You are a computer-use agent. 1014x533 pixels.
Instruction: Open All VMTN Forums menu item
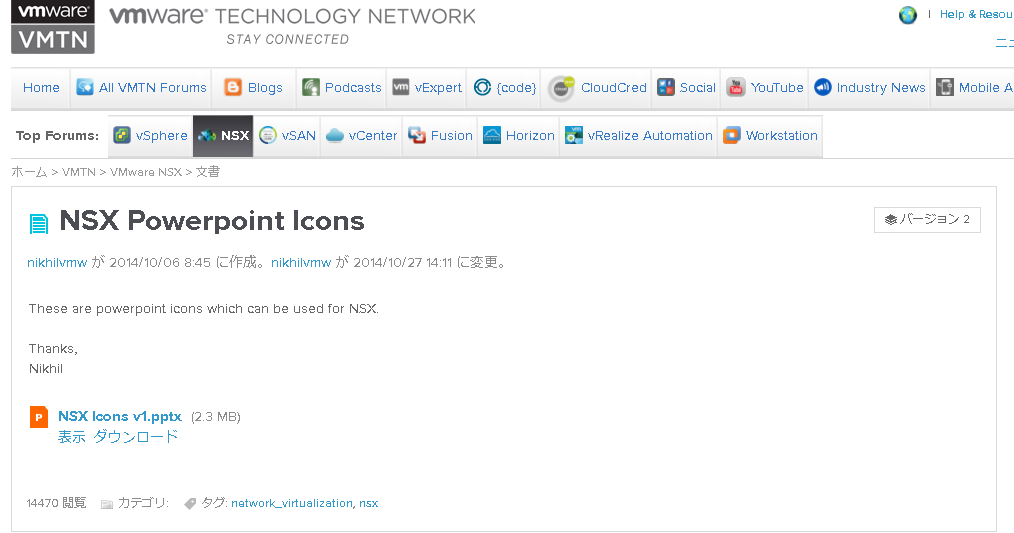[x=153, y=87]
